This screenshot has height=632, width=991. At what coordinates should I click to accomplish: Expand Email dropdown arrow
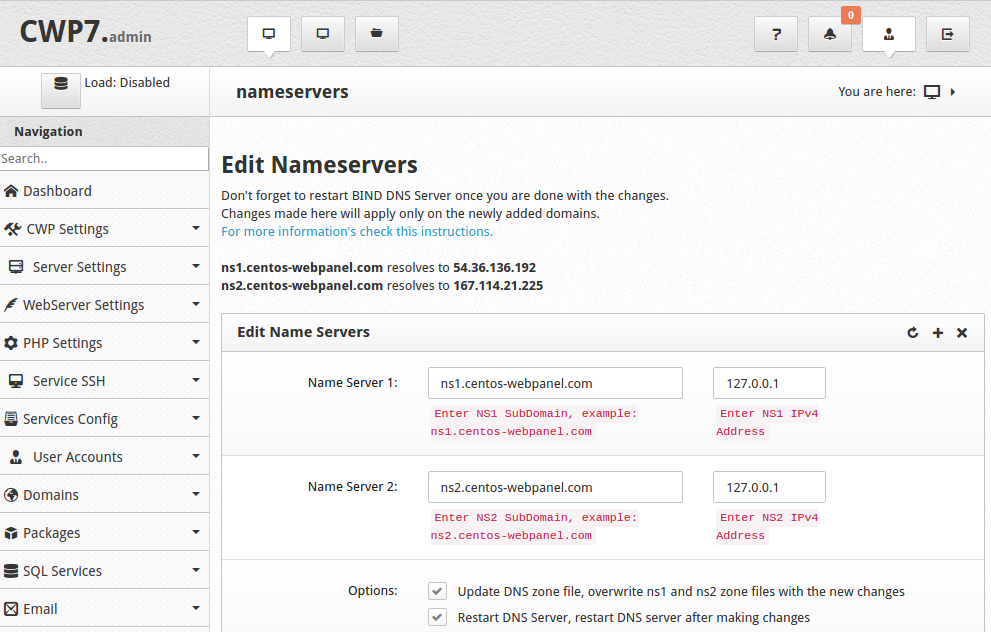pyautogui.click(x=196, y=607)
